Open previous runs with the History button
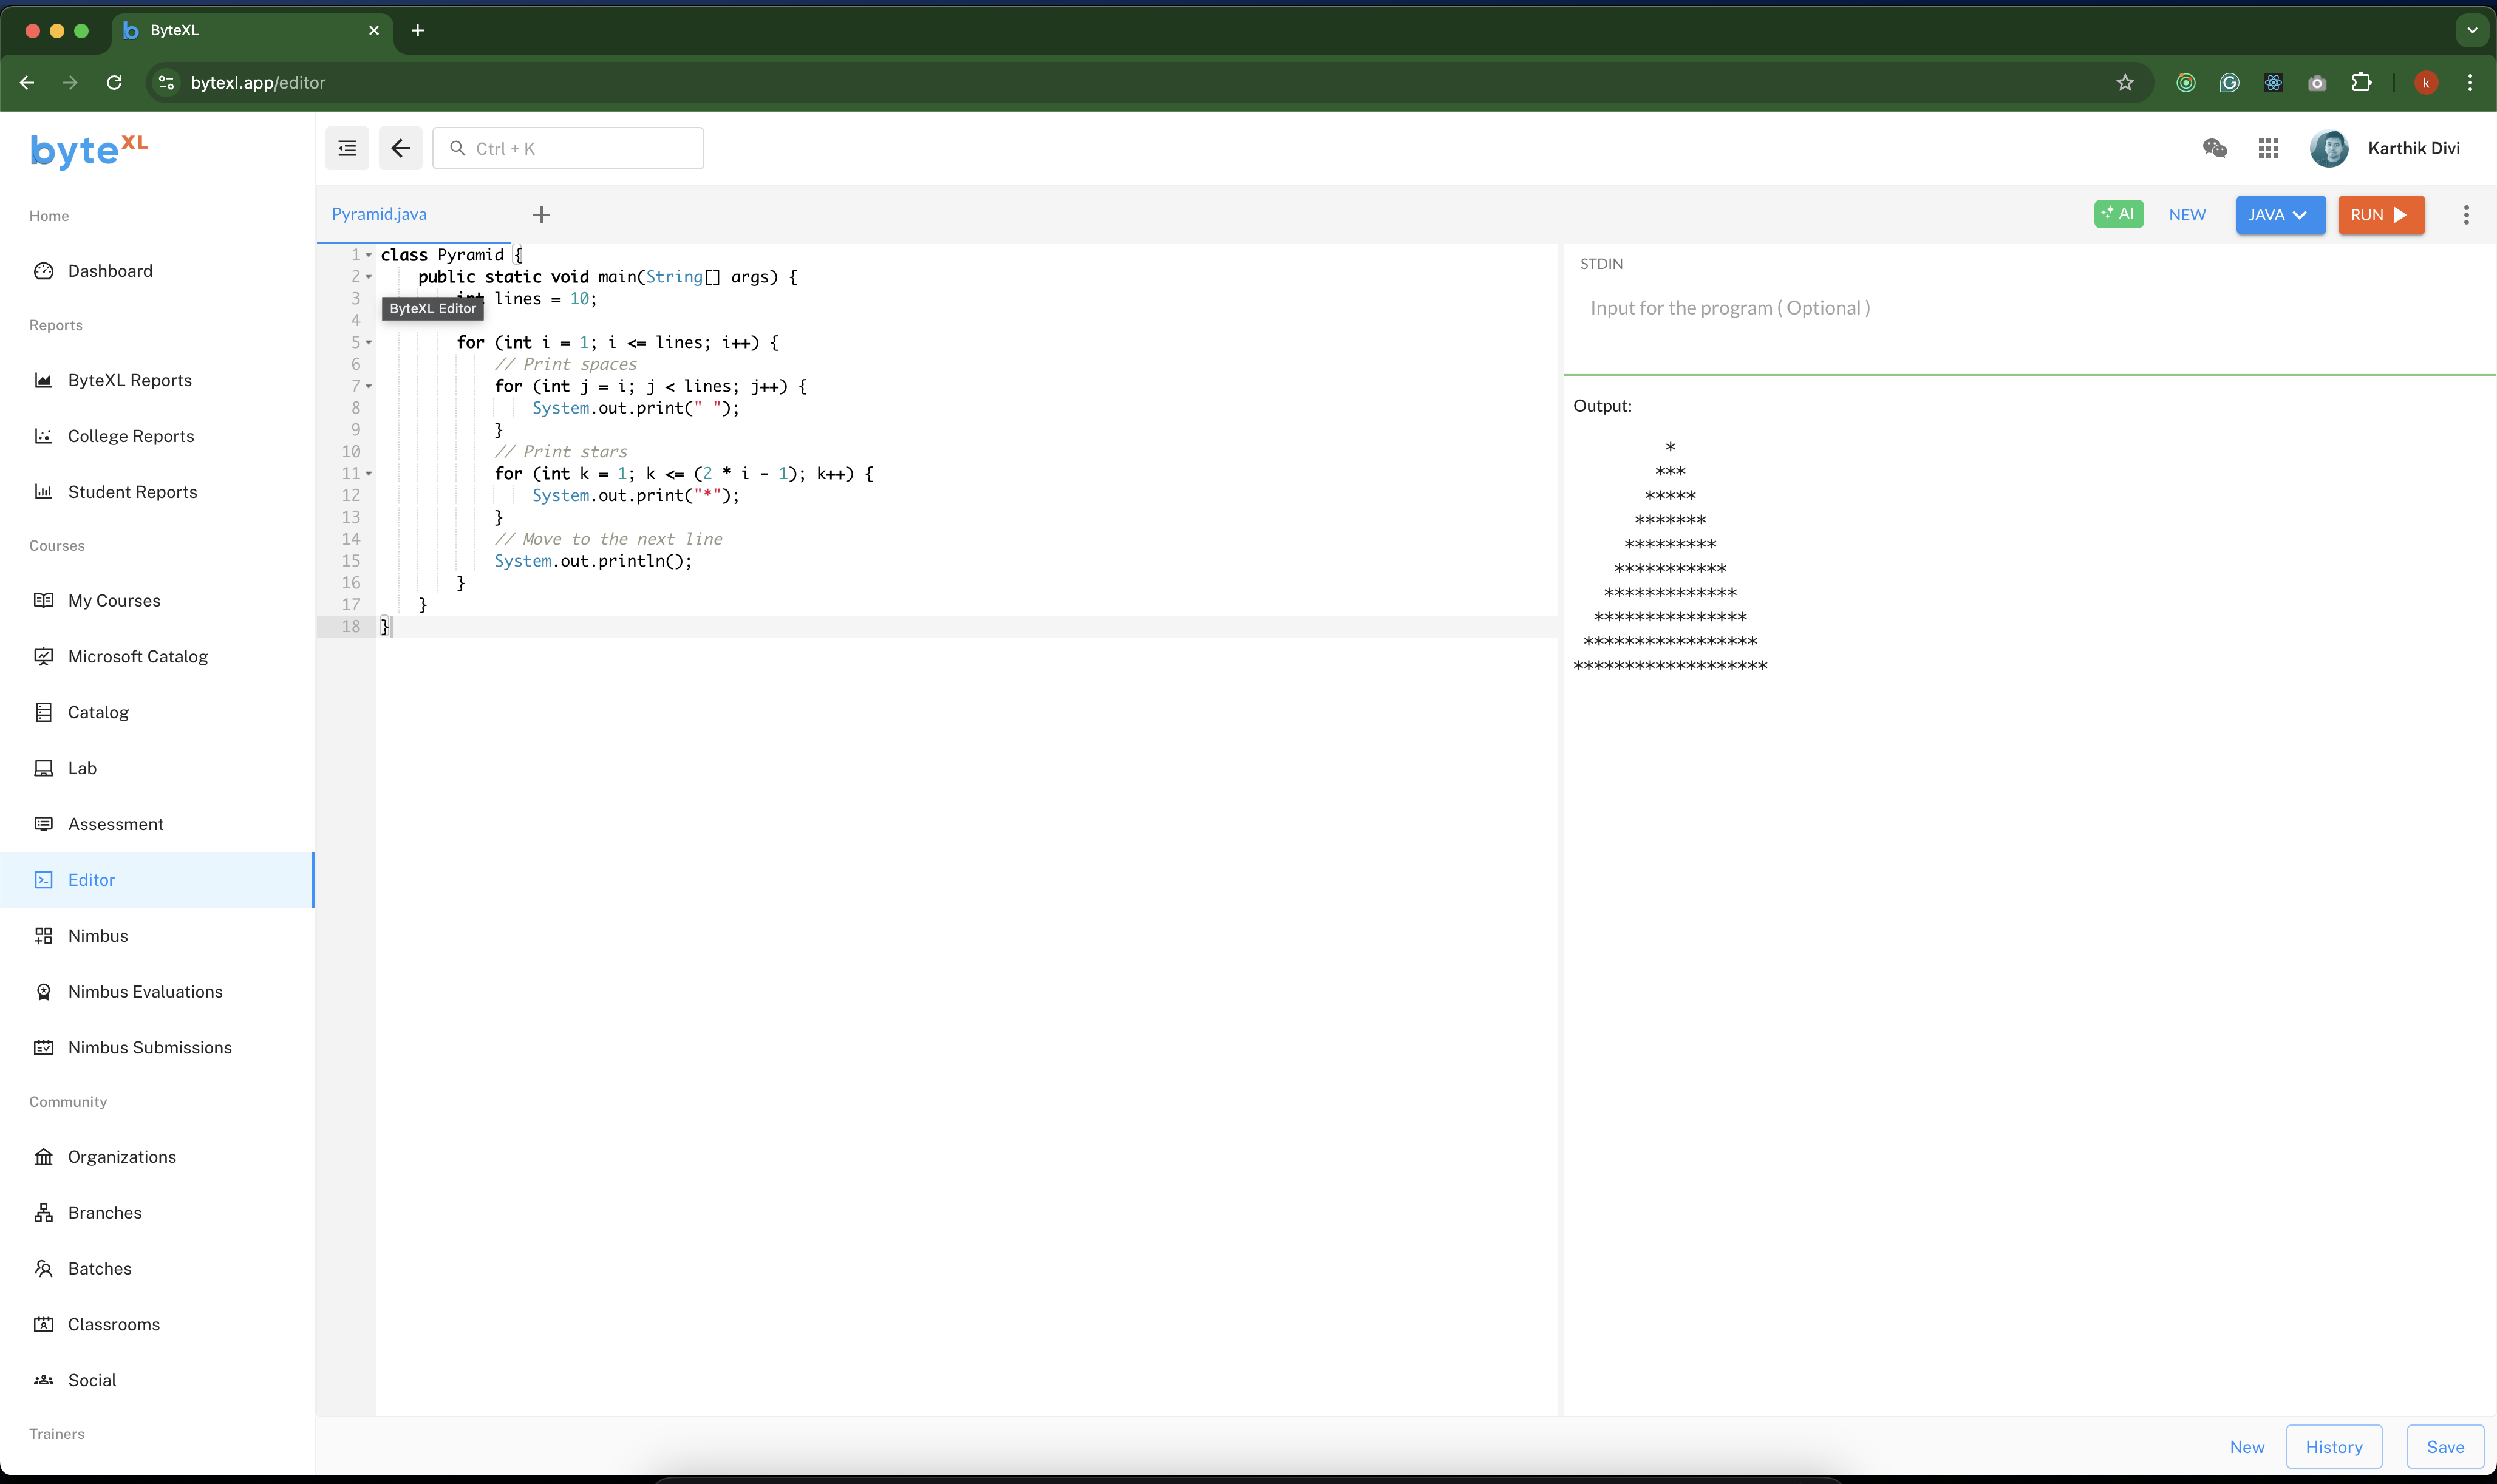 click(x=2335, y=1446)
